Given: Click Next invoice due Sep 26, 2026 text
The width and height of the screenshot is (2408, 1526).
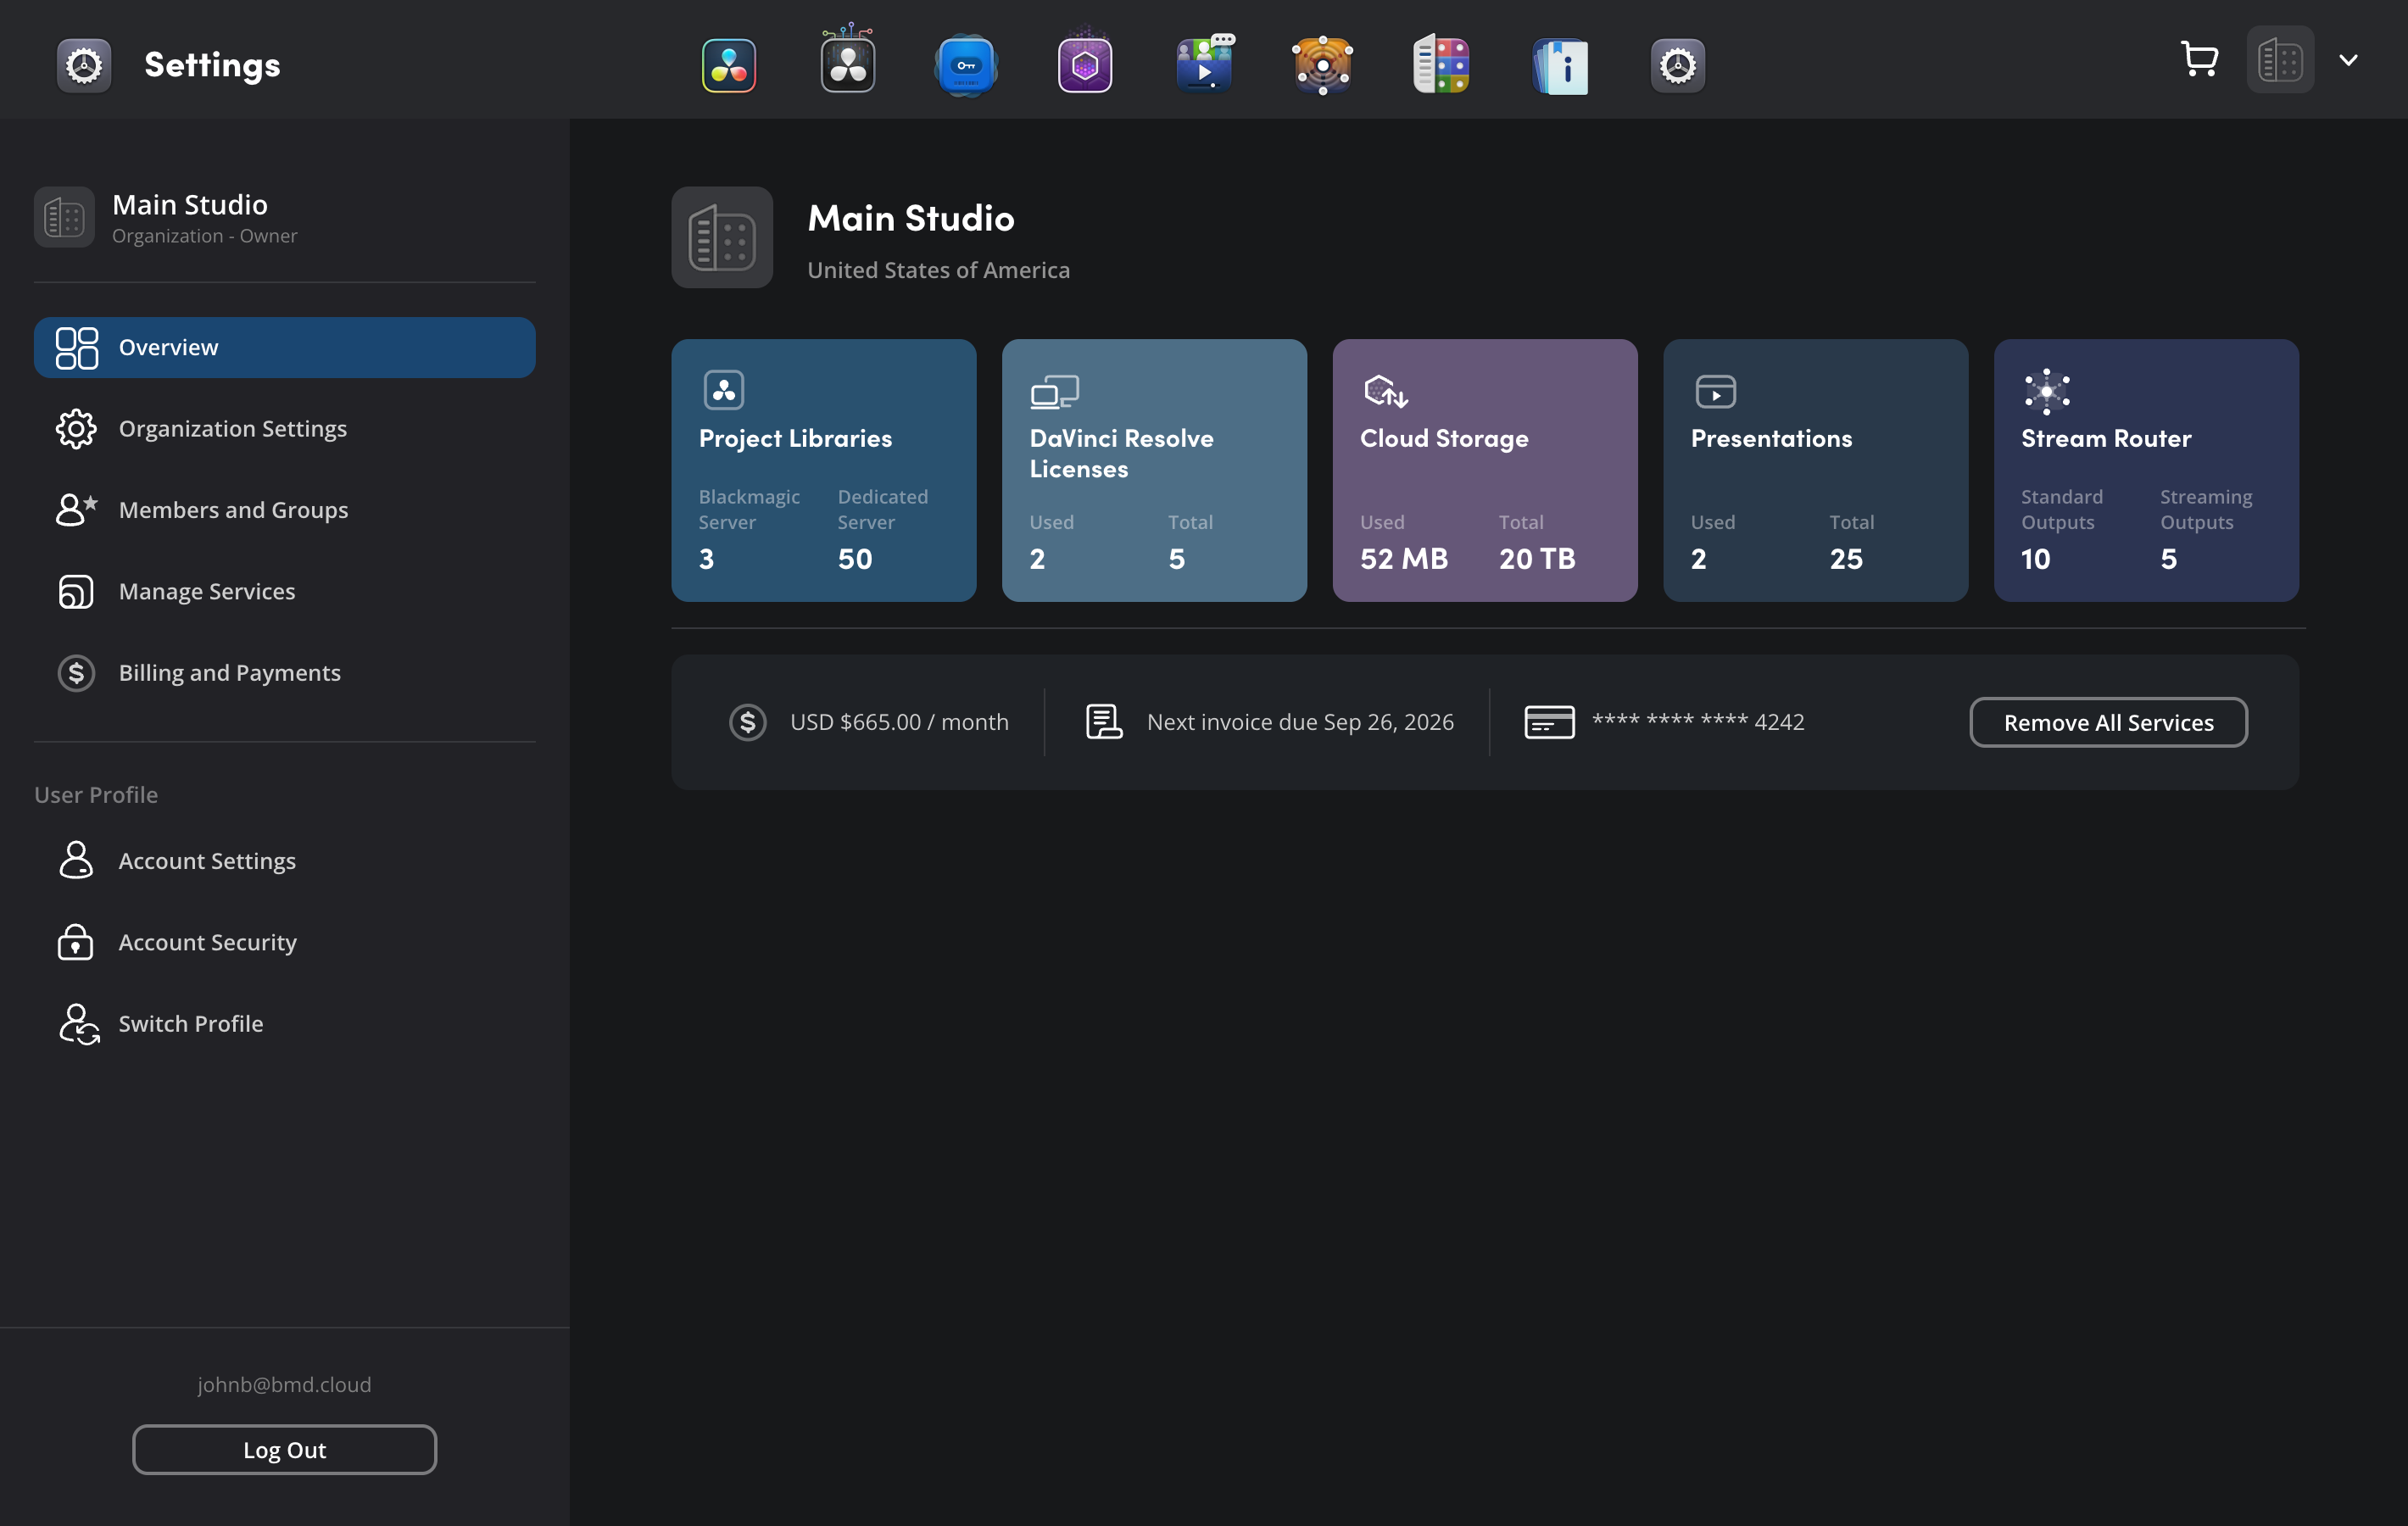Looking at the screenshot, I should pyautogui.click(x=1300, y=722).
